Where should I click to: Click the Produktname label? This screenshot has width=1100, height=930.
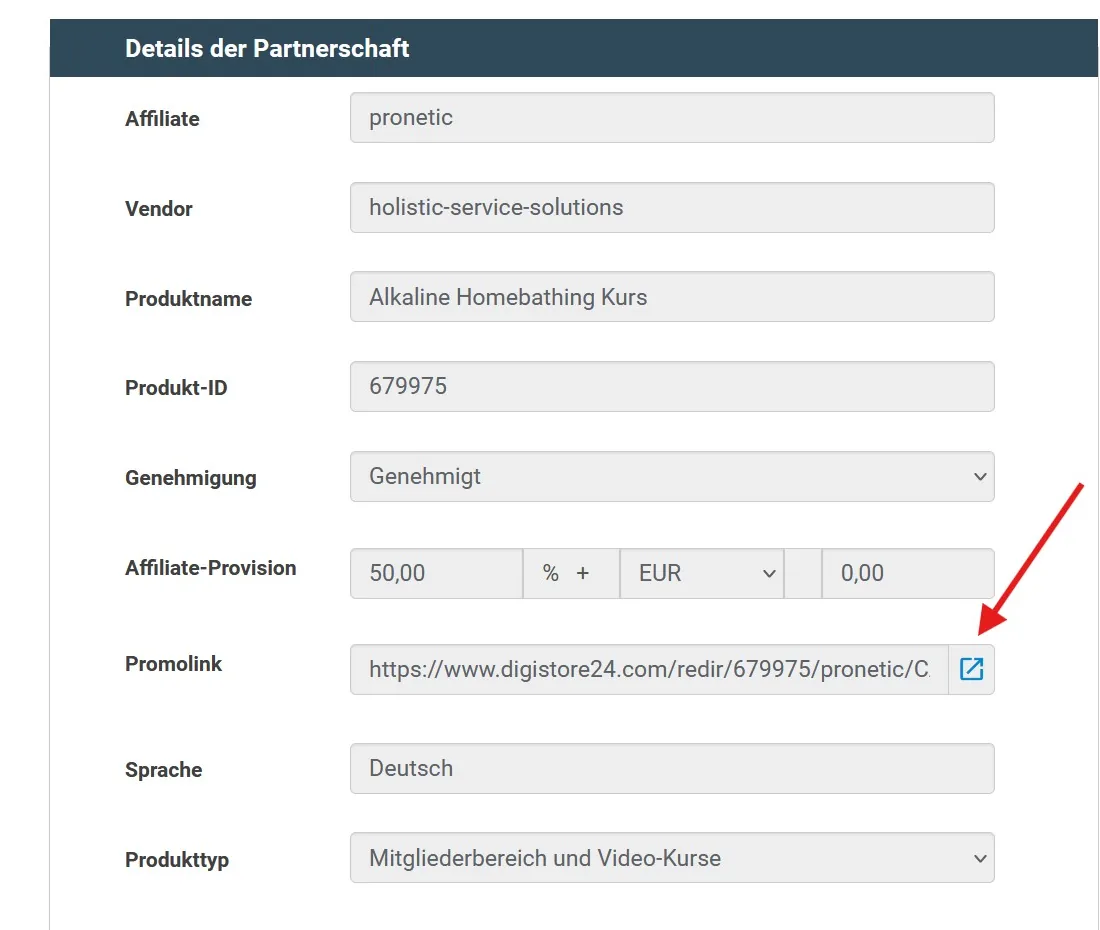(x=188, y=299)
